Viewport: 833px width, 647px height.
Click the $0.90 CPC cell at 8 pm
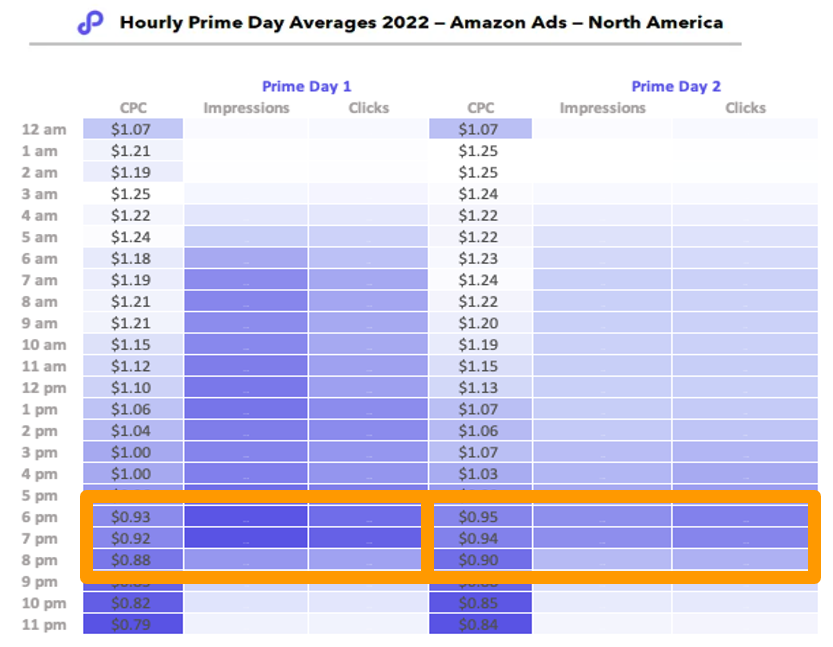480,560
